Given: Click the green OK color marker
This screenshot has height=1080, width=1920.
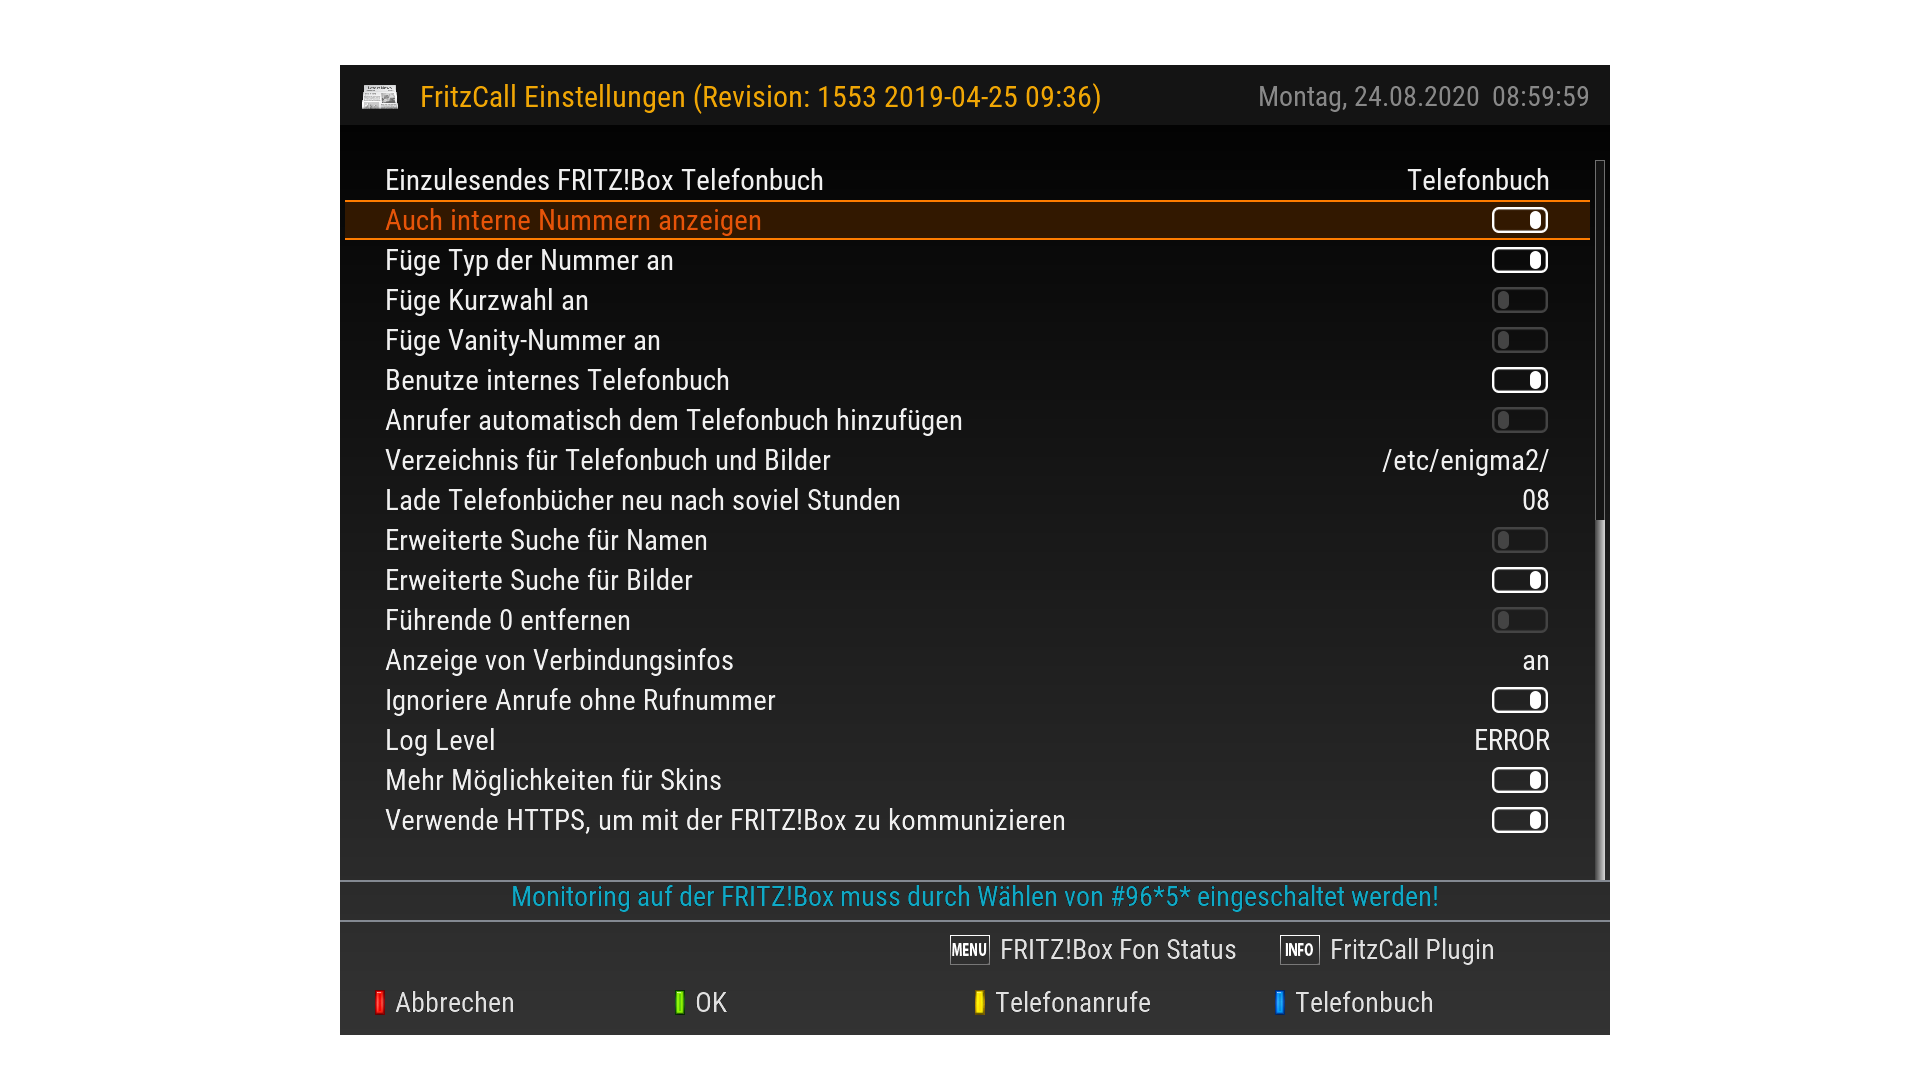Looking at the screenshot, I should (x=680, y=1002).
